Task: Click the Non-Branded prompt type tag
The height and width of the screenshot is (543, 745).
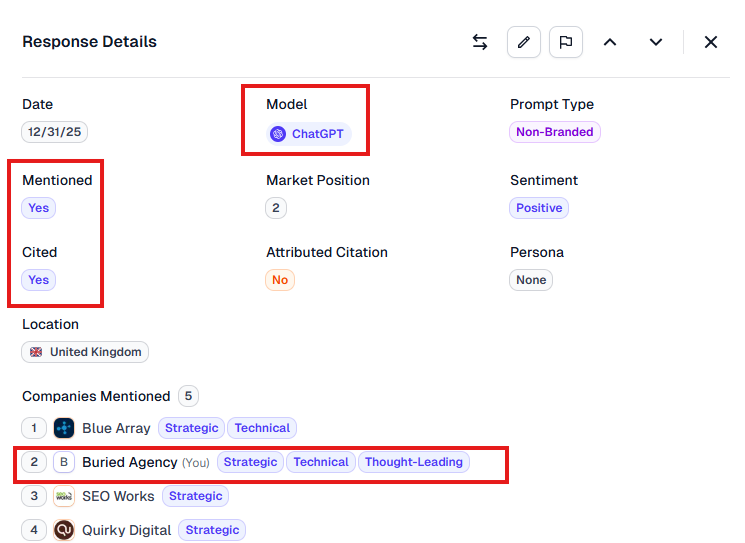Action: (x=554, y=132)
